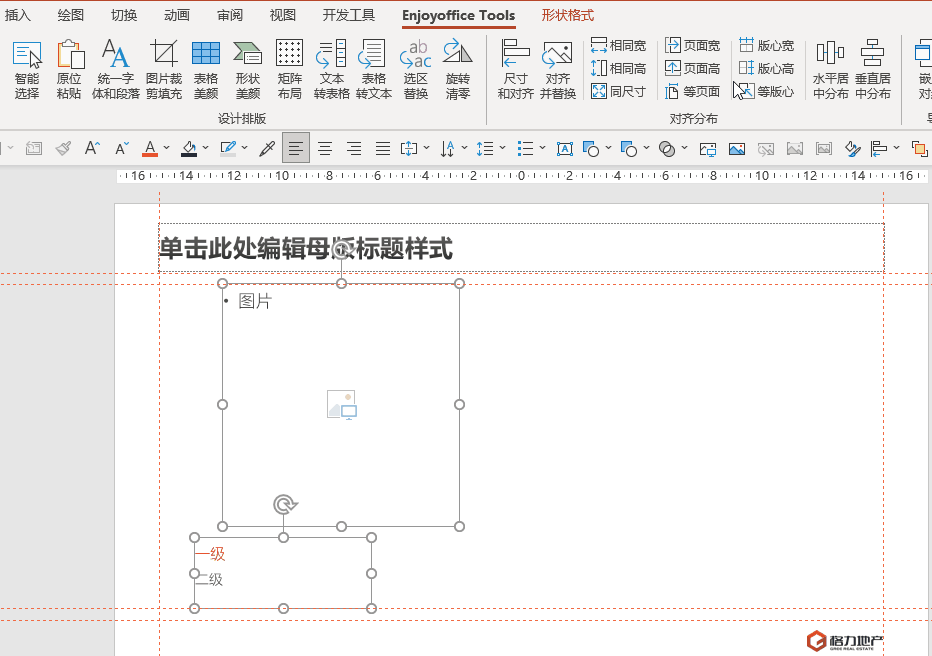This screenshot has height=656, width=932.
Task: Toggle align left paragraph button
Action: [x=295, y=149]
